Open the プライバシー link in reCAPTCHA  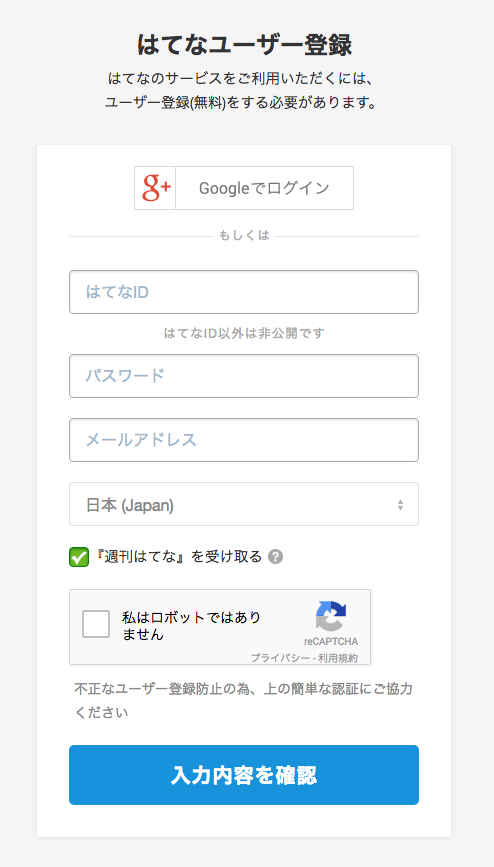coord(280,658)
